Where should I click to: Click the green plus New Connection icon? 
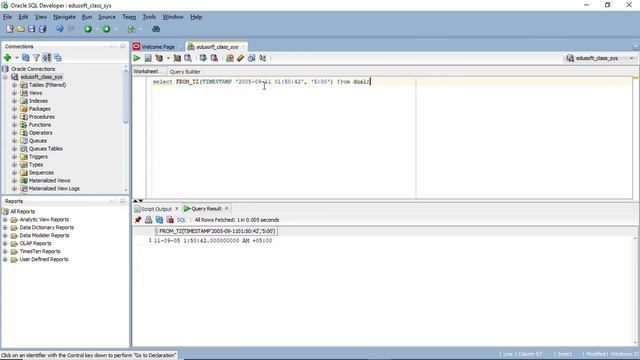coord(7,58)
